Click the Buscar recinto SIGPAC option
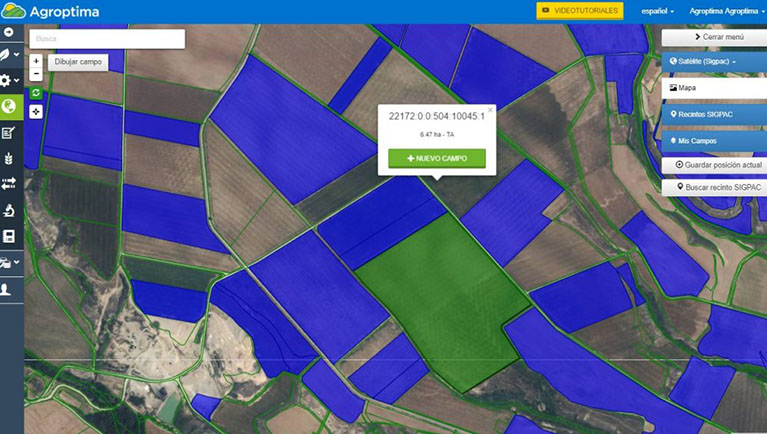Viewport: 767px width, 434px height. click(x=712, y=187)
